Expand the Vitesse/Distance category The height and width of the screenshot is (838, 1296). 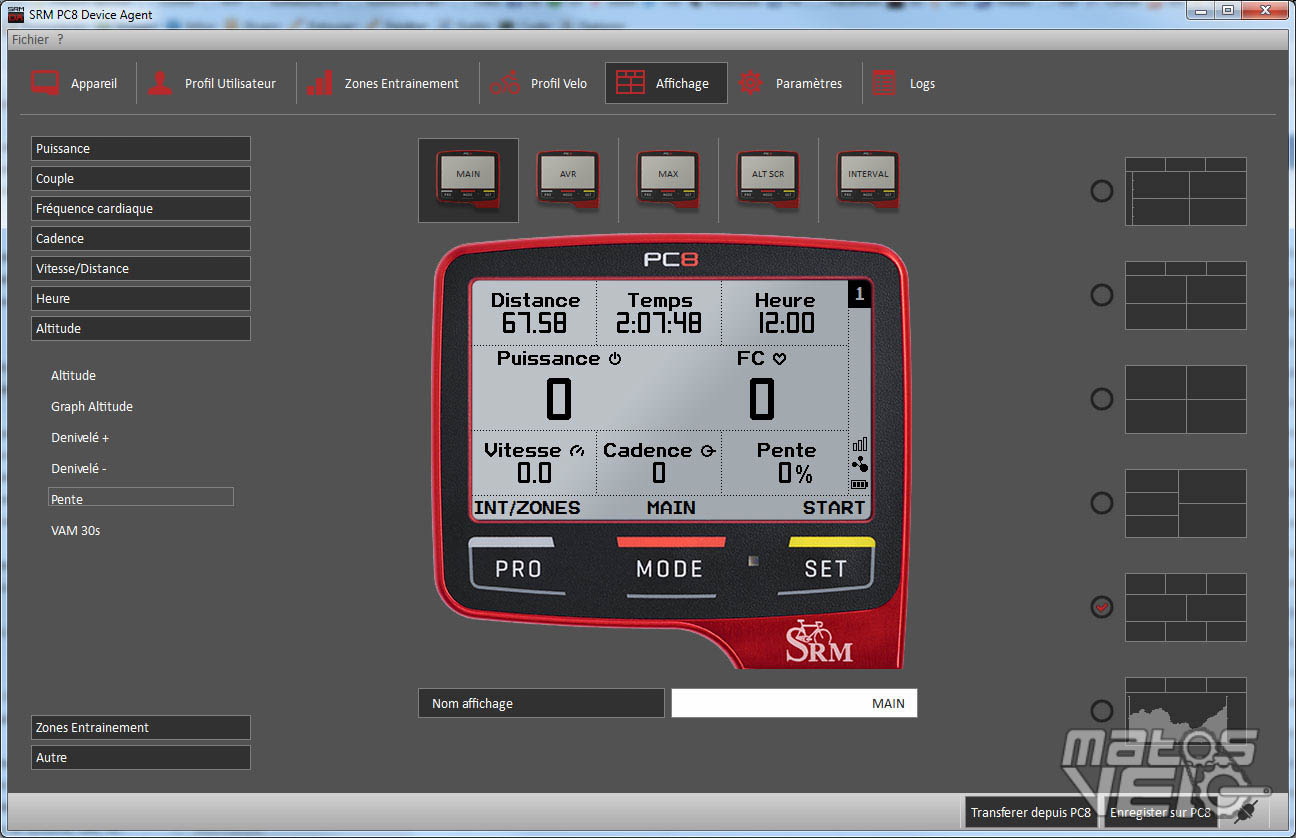point(141,268)
